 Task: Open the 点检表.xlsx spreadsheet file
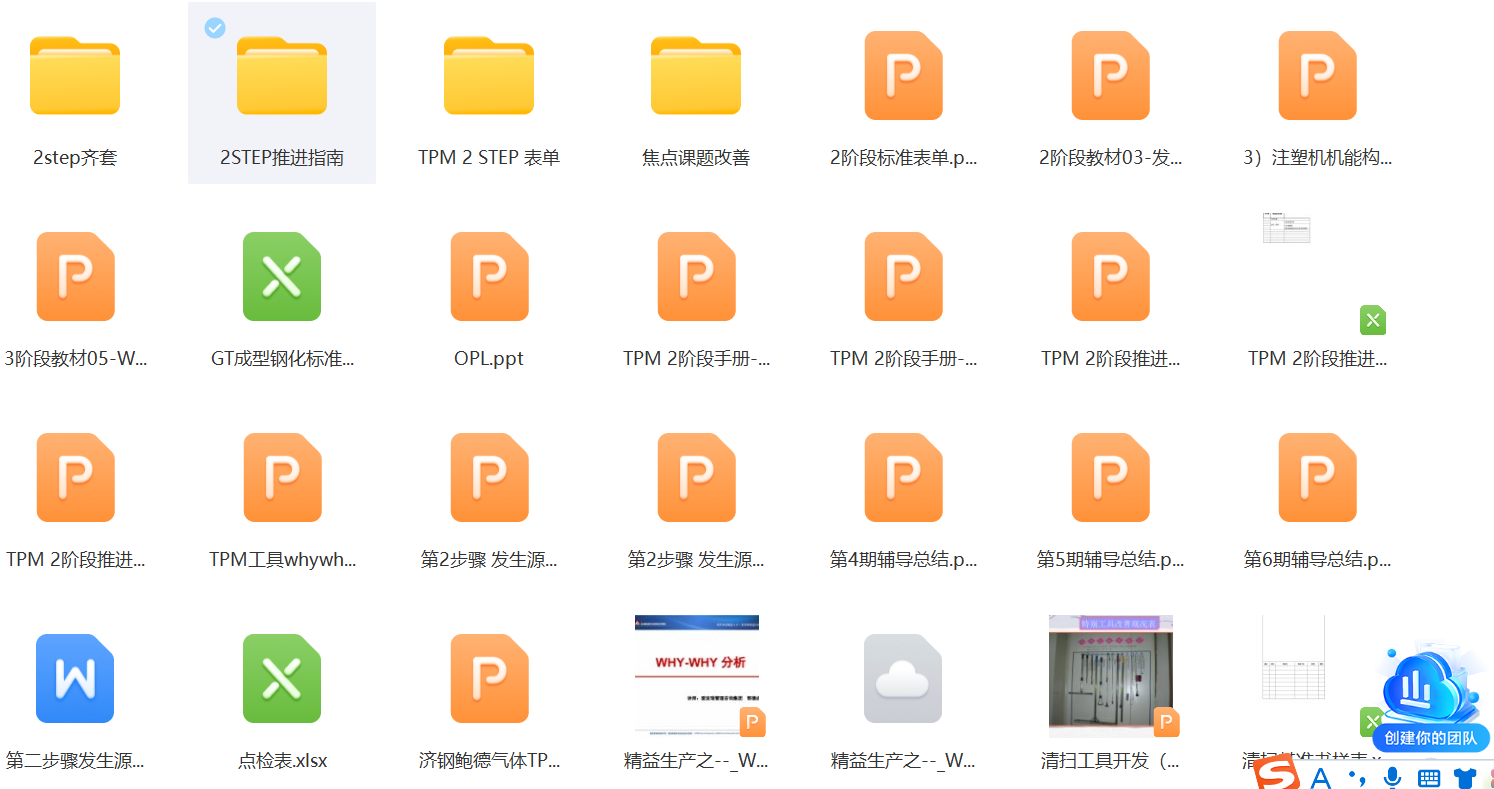(282, 678)
